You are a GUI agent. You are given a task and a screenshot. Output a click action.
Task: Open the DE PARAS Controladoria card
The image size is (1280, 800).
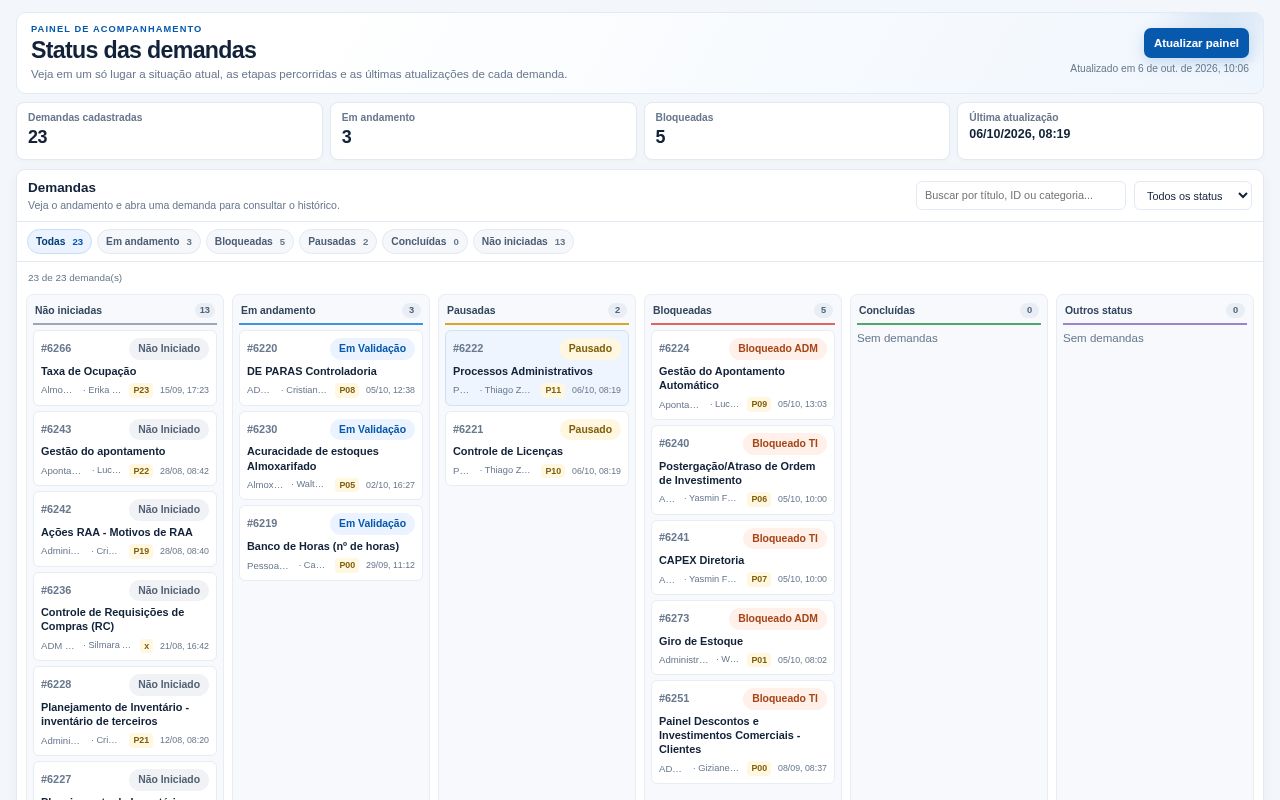[331, 368]
